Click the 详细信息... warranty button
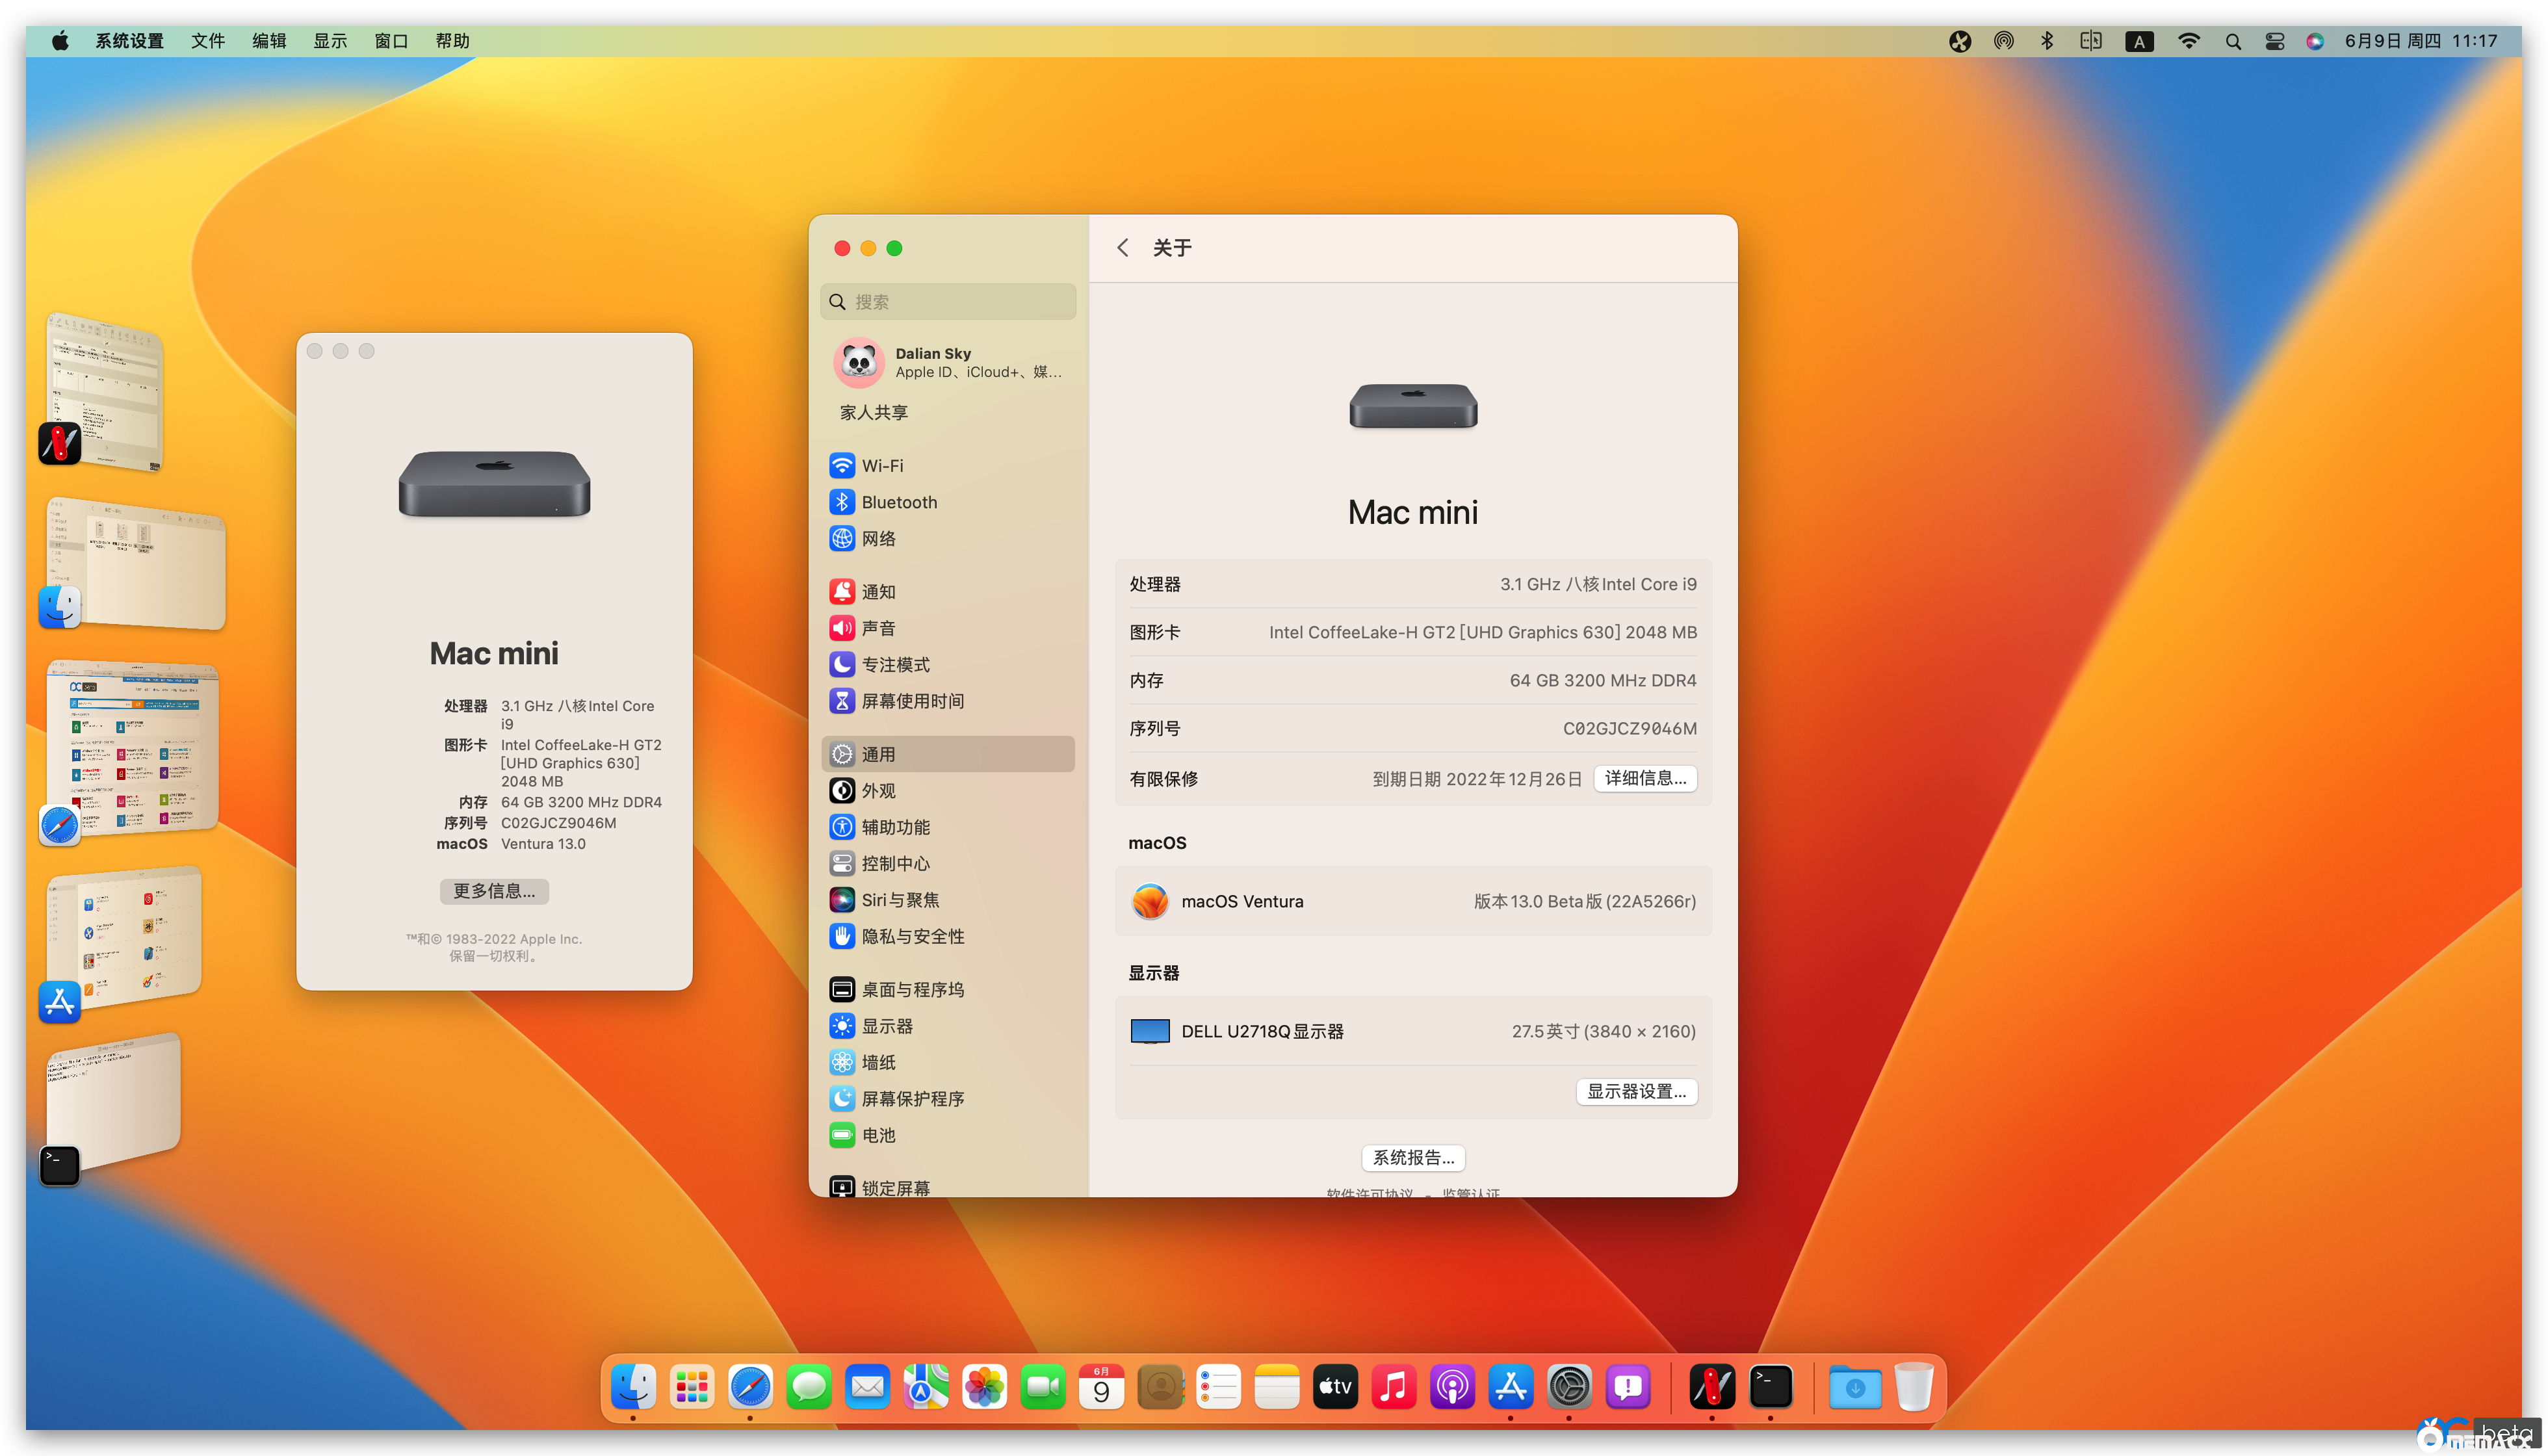This screenshot has height=1456, width=2548. (1644, 778)
